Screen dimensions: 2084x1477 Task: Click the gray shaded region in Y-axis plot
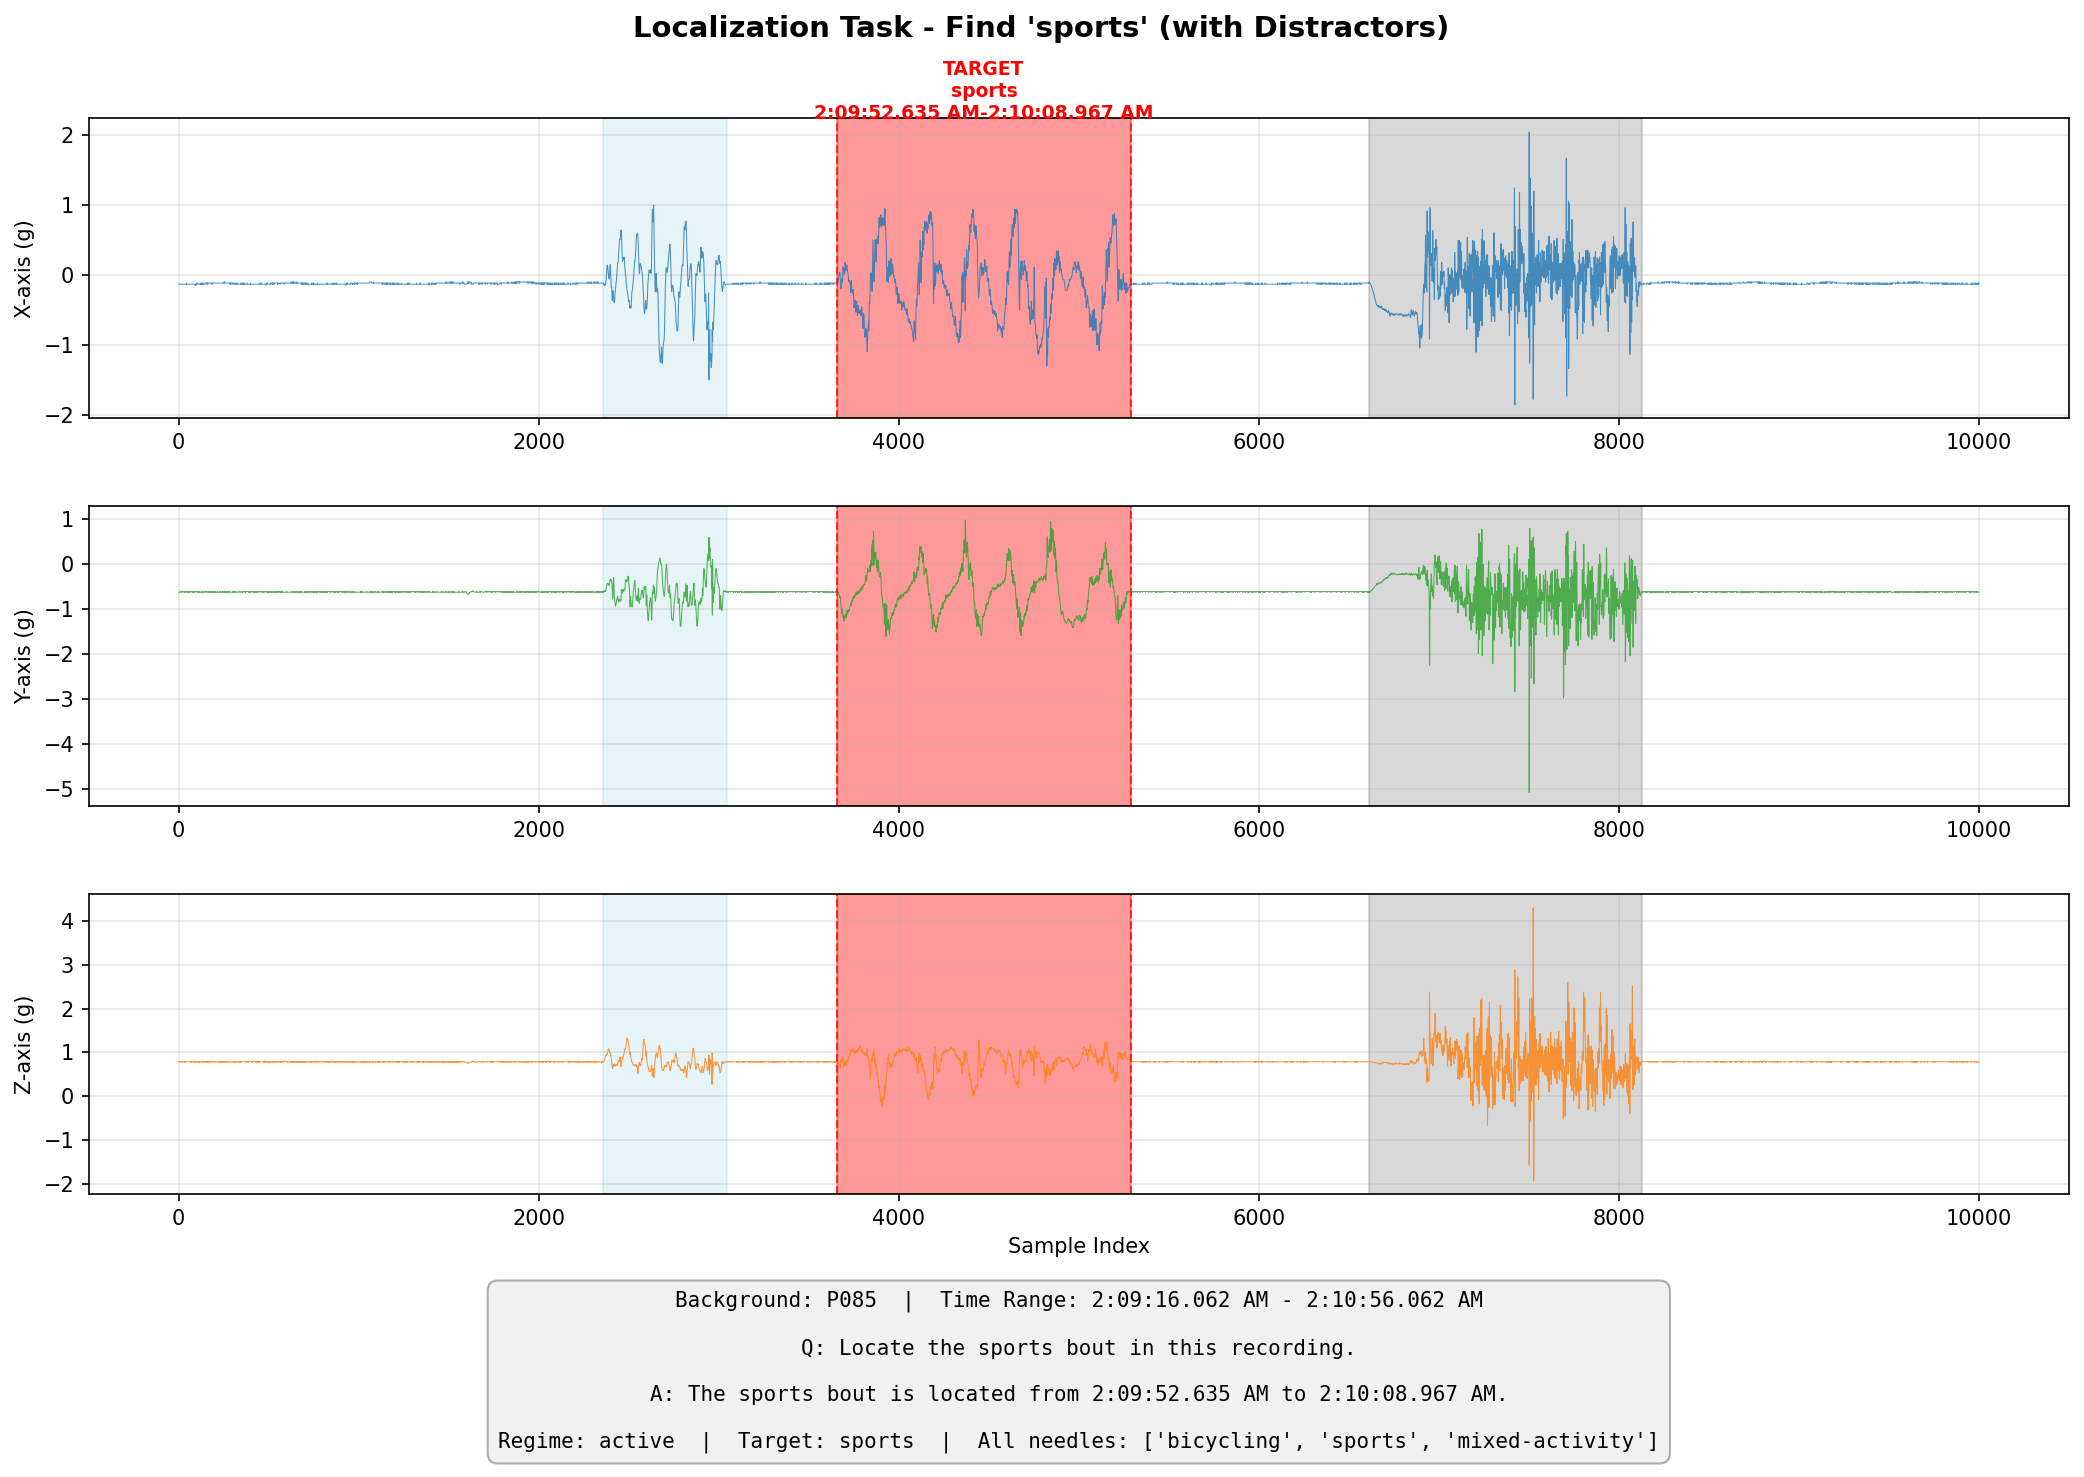pyautogui.click(x=1504, y=655)
